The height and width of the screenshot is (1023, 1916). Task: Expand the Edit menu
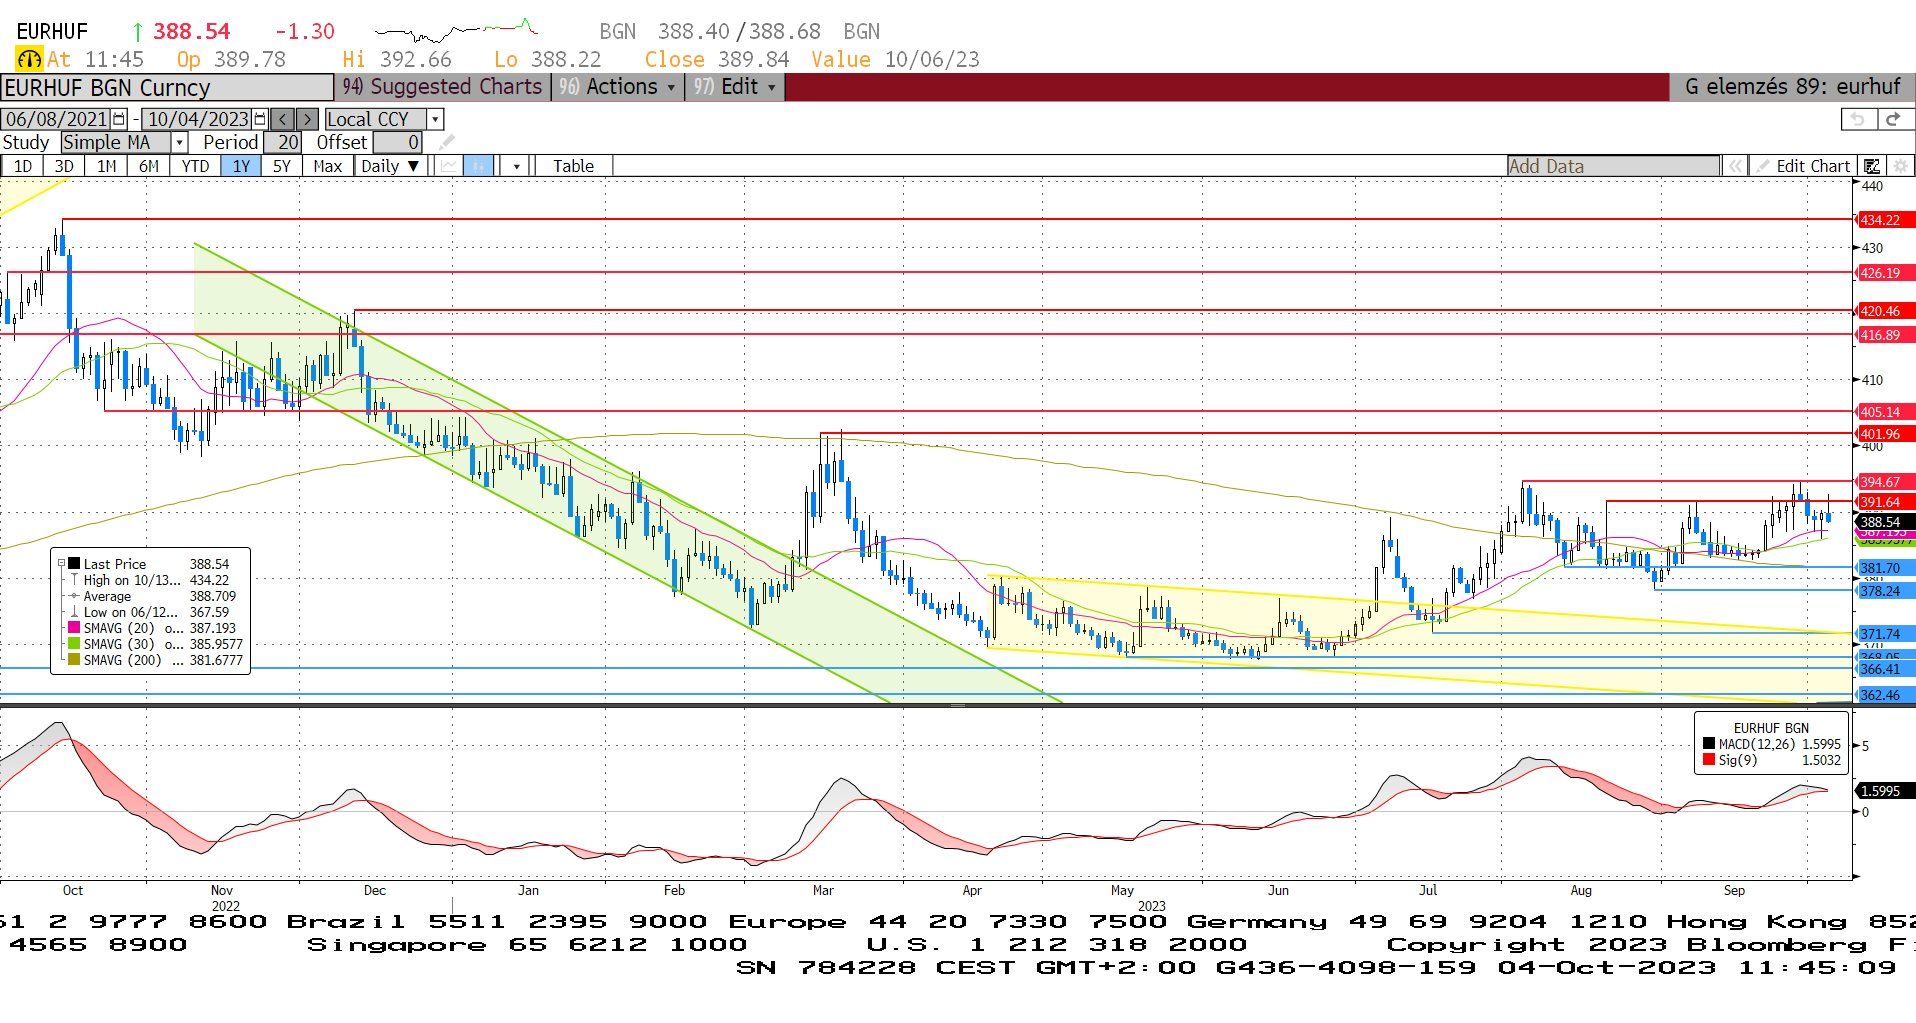point(735,87)
